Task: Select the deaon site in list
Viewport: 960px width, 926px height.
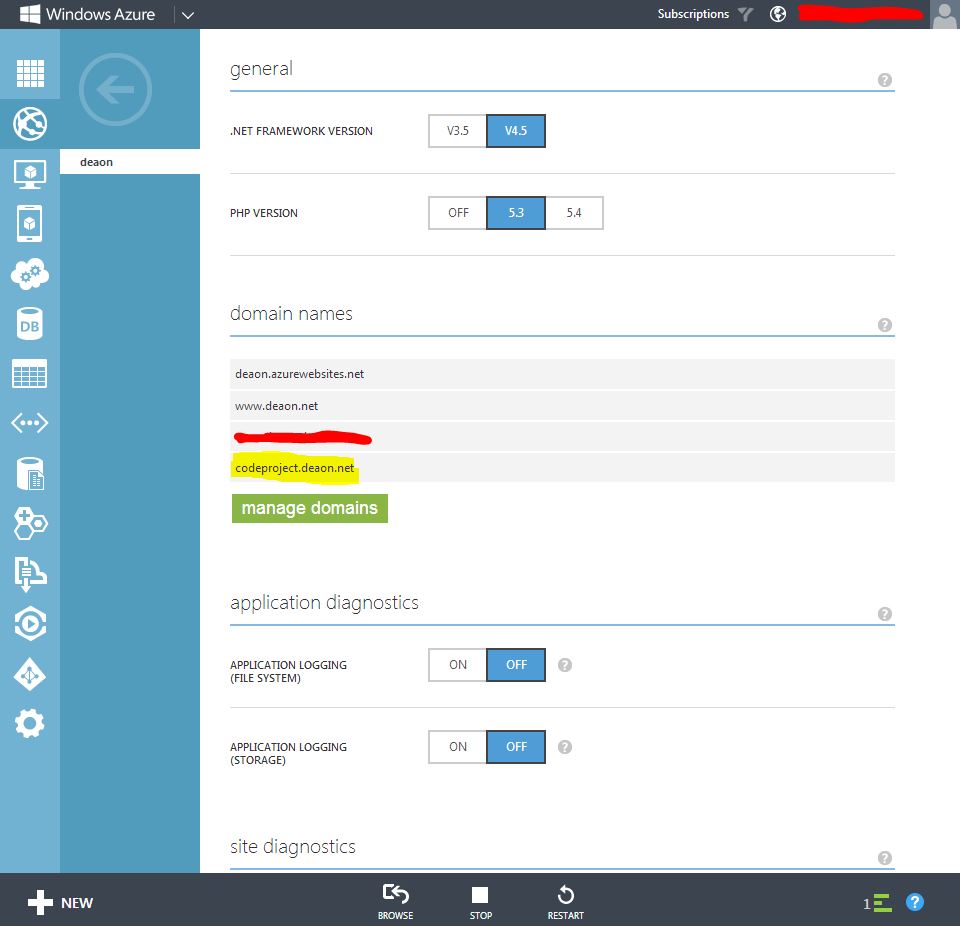Action: click(130, 162)
